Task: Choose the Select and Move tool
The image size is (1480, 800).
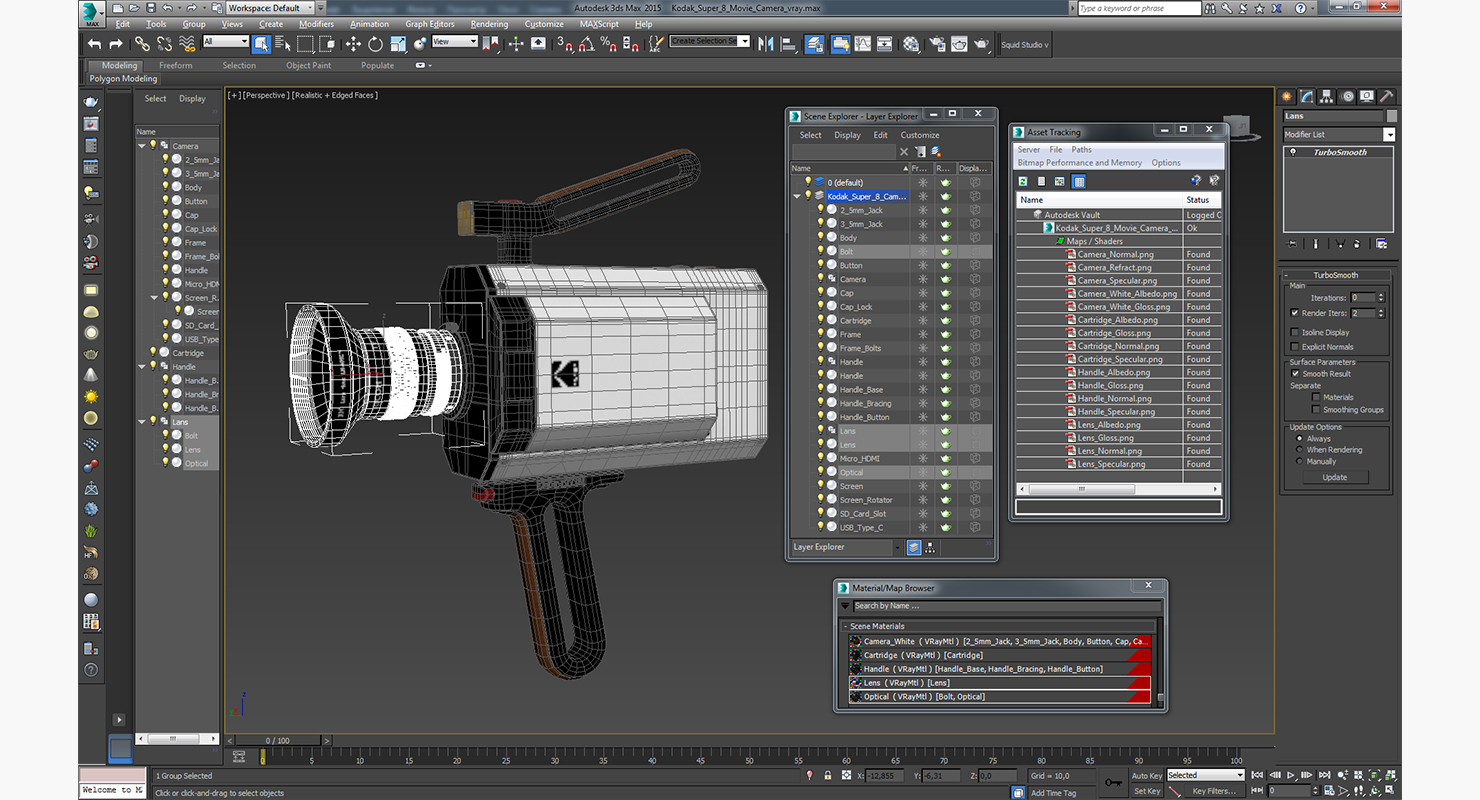Action: click(353, 44)
